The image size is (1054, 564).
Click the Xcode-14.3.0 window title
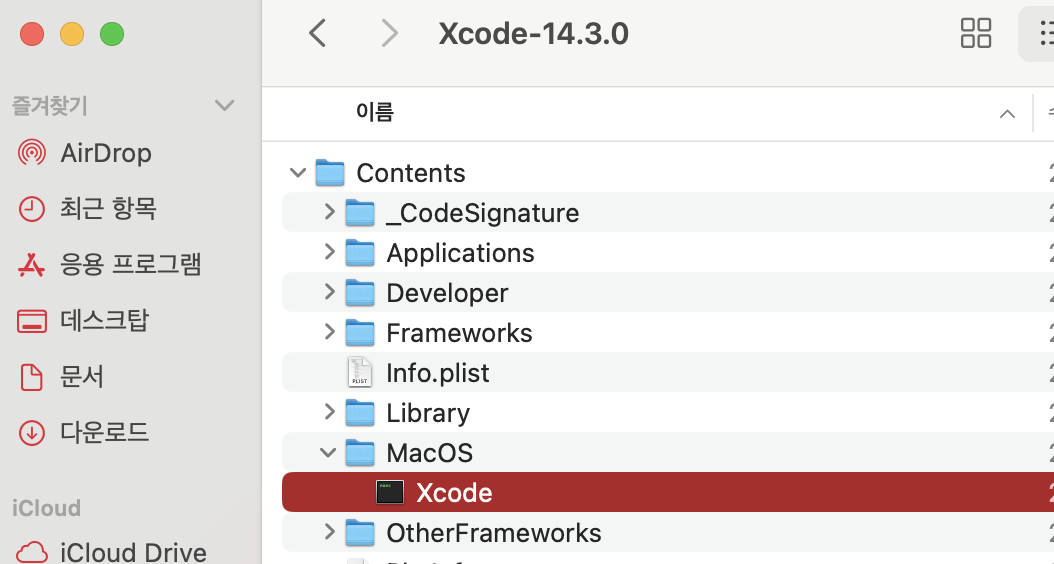534,34
